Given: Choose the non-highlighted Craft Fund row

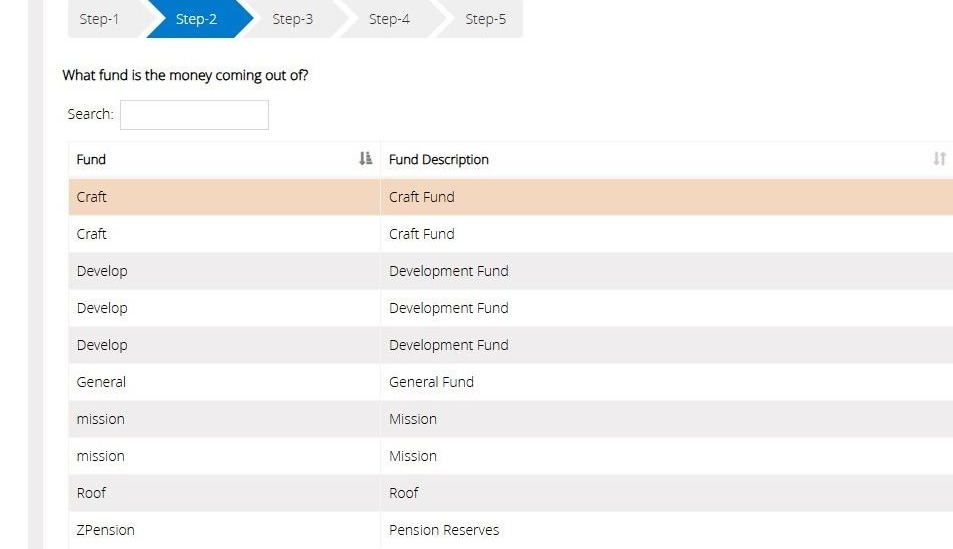Looking at the screenshot, I should coord(511,233).
